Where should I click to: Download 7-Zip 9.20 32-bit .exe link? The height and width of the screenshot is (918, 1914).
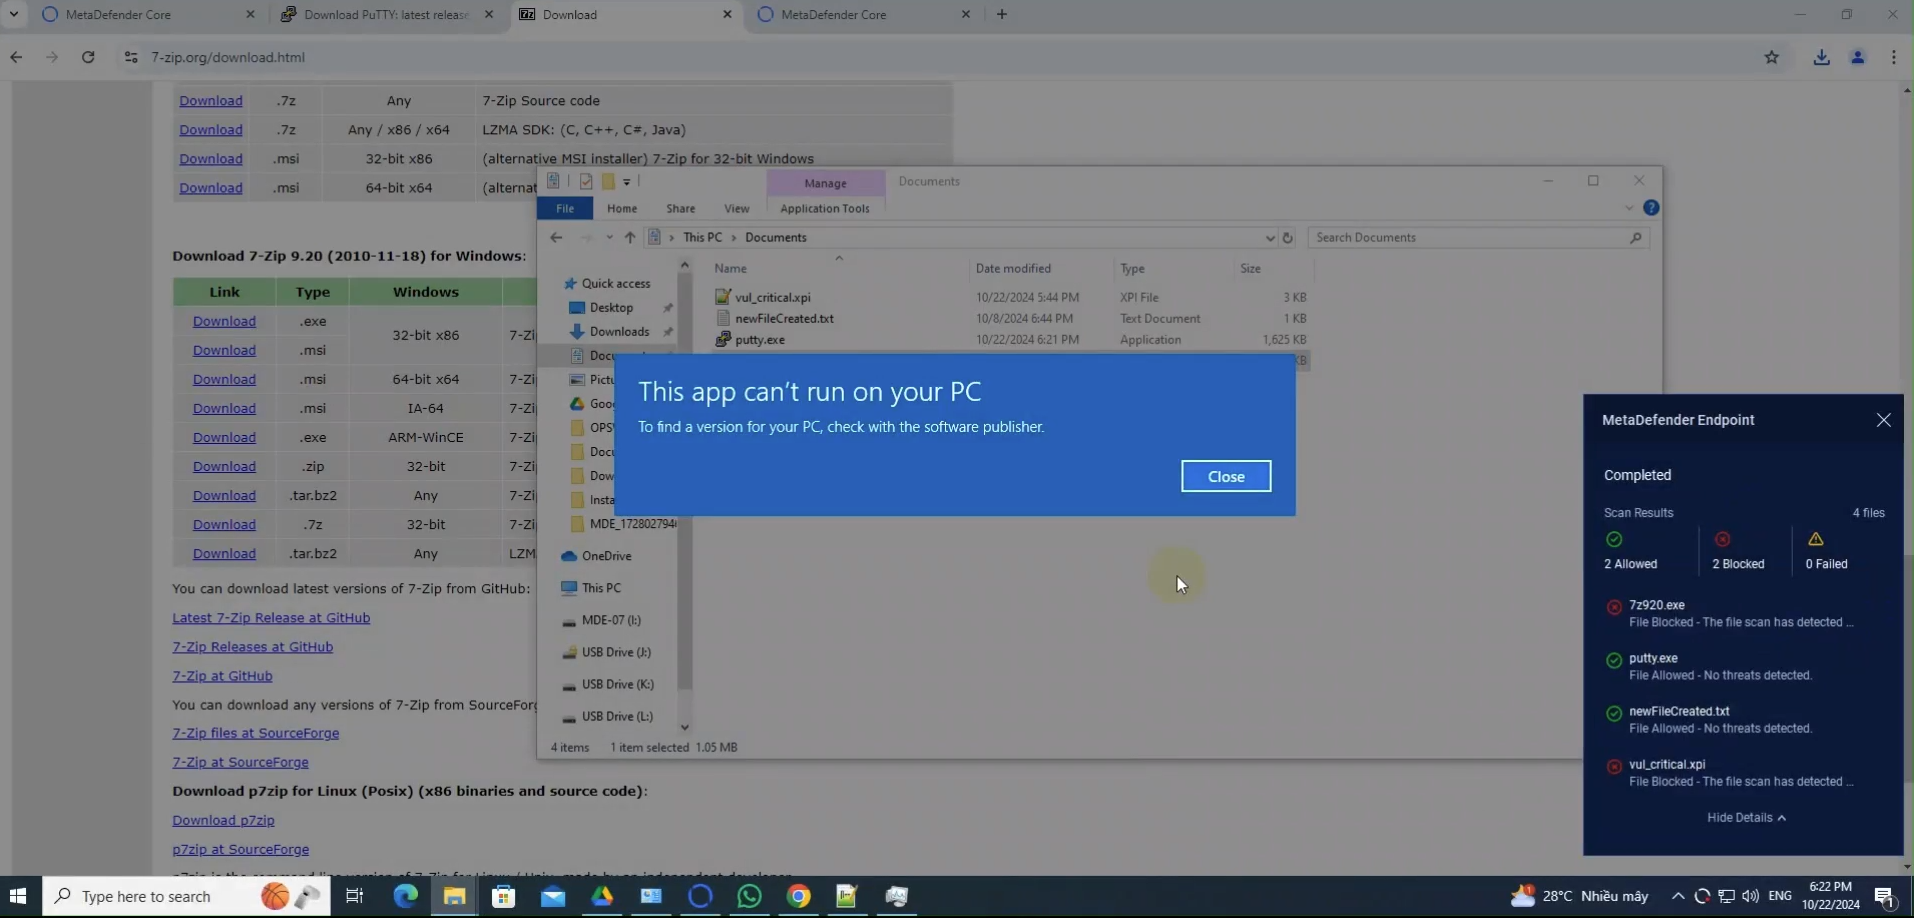(224, 321)
